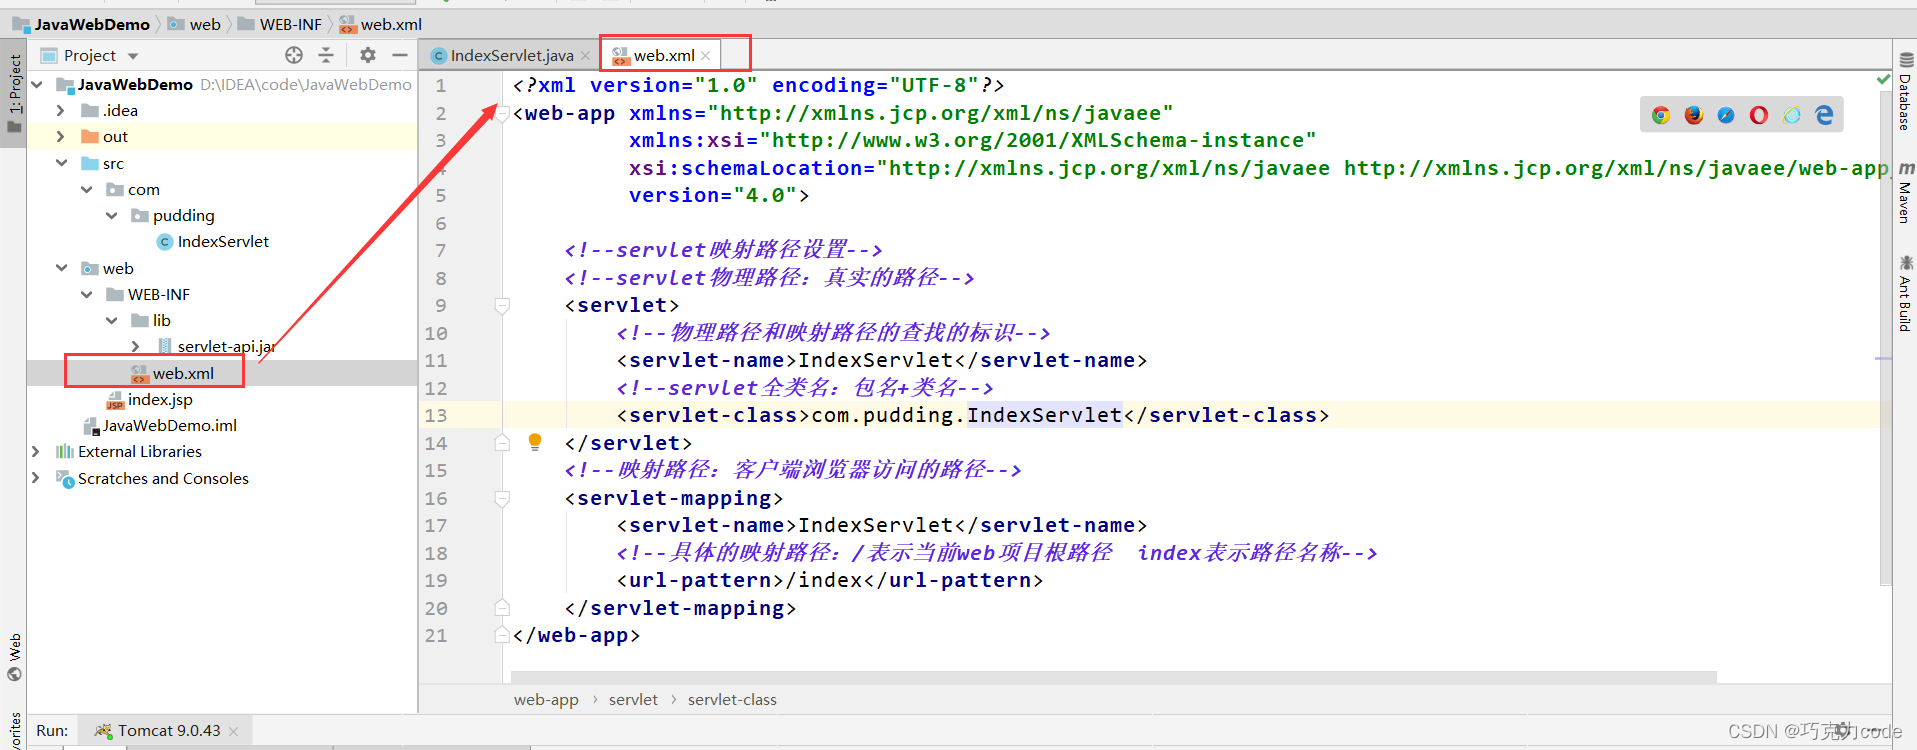Select IndexServlet class in tree
Viewport: 1917px width, 750px height.
point(213,241)
